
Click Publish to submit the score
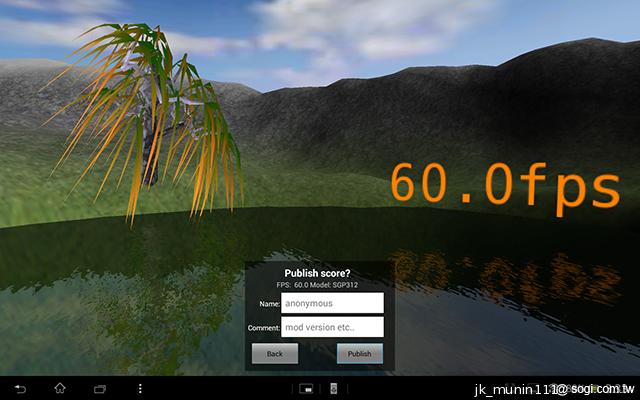click(360, 354)
